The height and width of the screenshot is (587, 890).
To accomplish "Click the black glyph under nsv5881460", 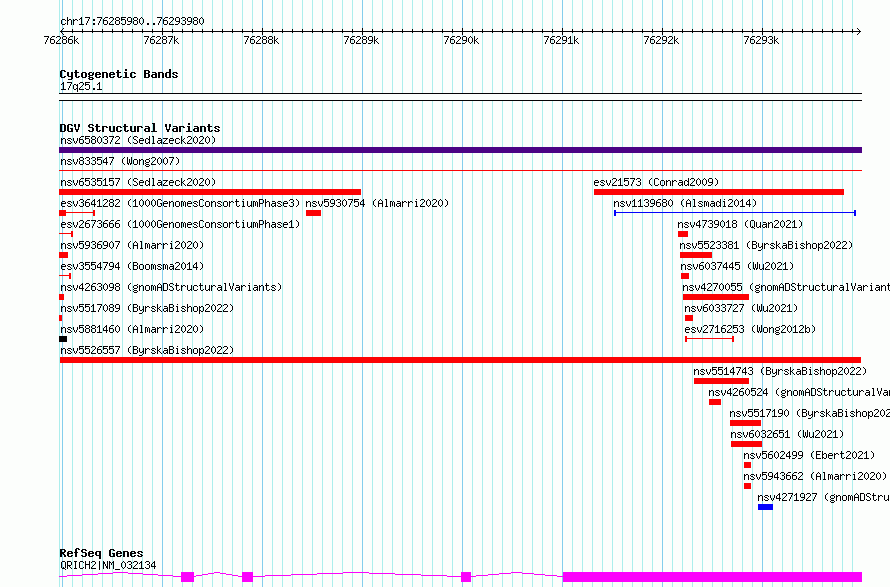I will point(63,339).
